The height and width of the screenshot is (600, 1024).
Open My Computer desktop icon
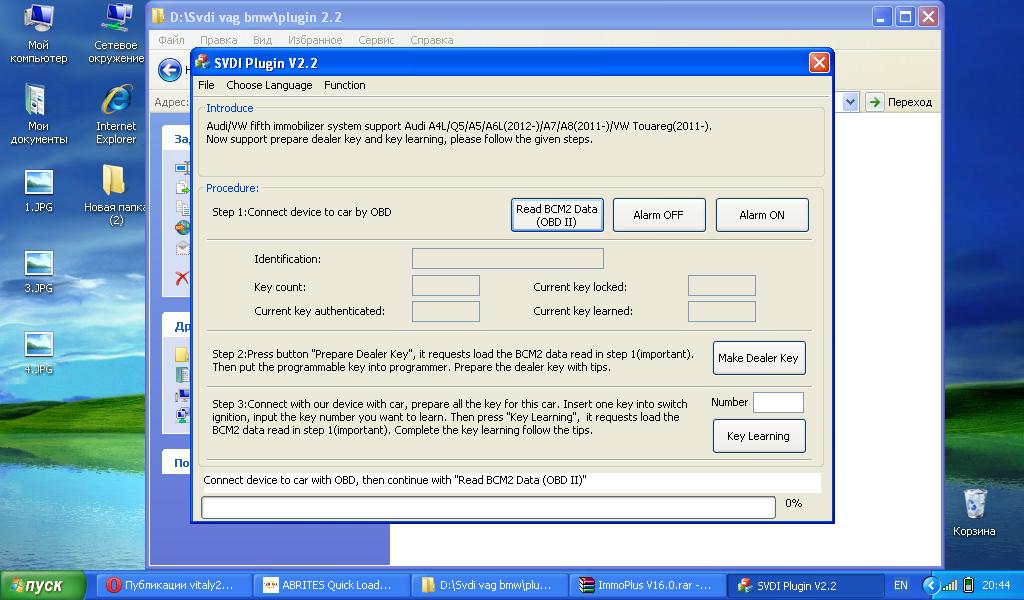[x=39, y=34]
